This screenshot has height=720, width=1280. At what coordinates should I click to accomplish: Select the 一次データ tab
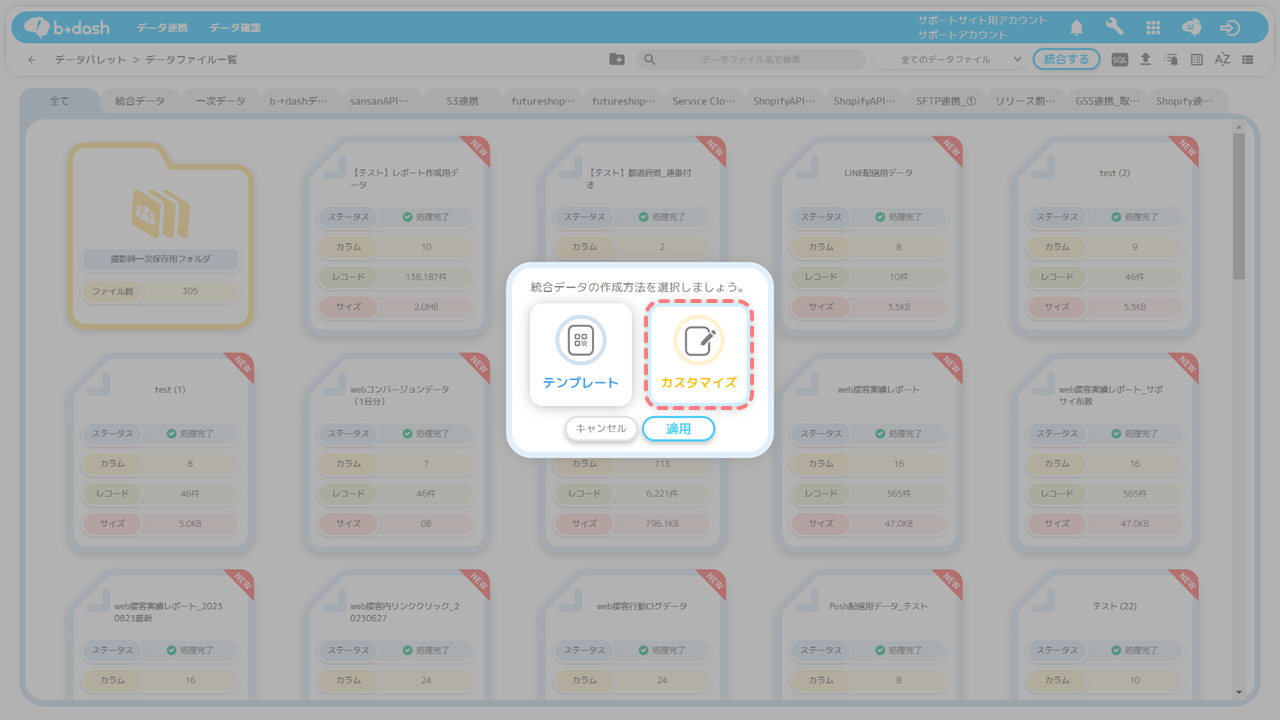tap(220, 101)
